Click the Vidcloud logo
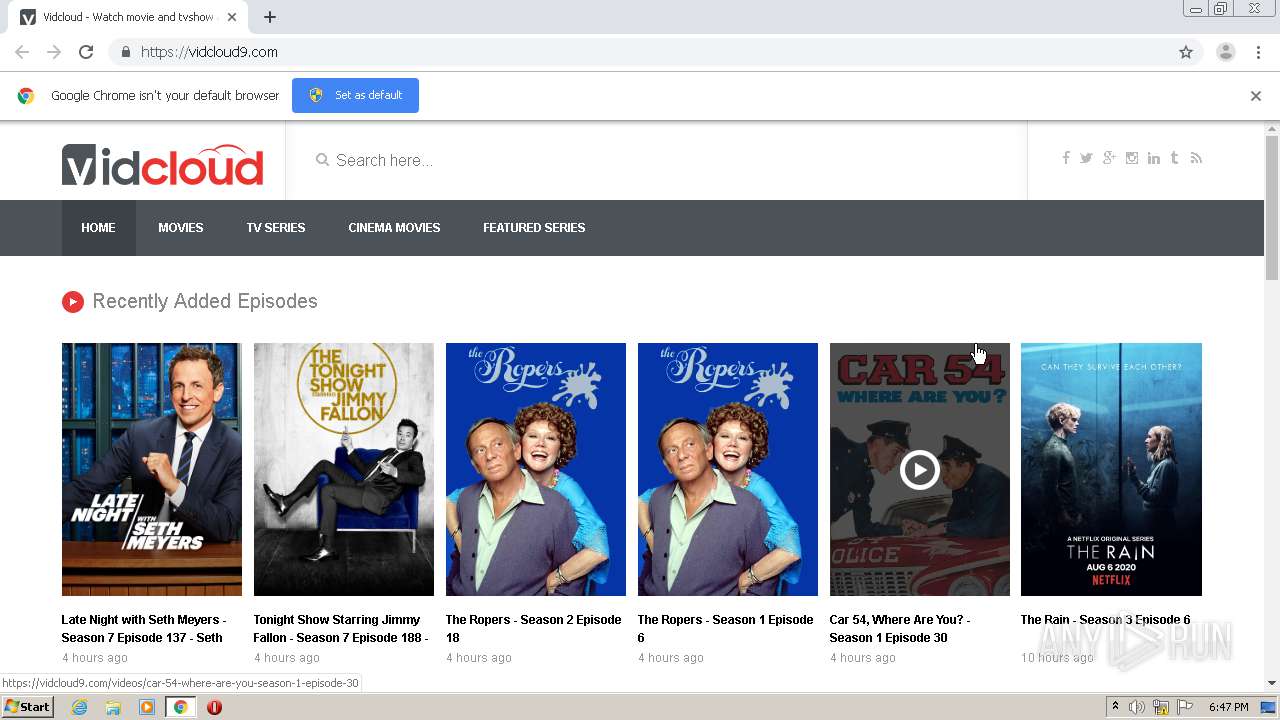Screen dimensions: 1280x720 tap(162, 165)
